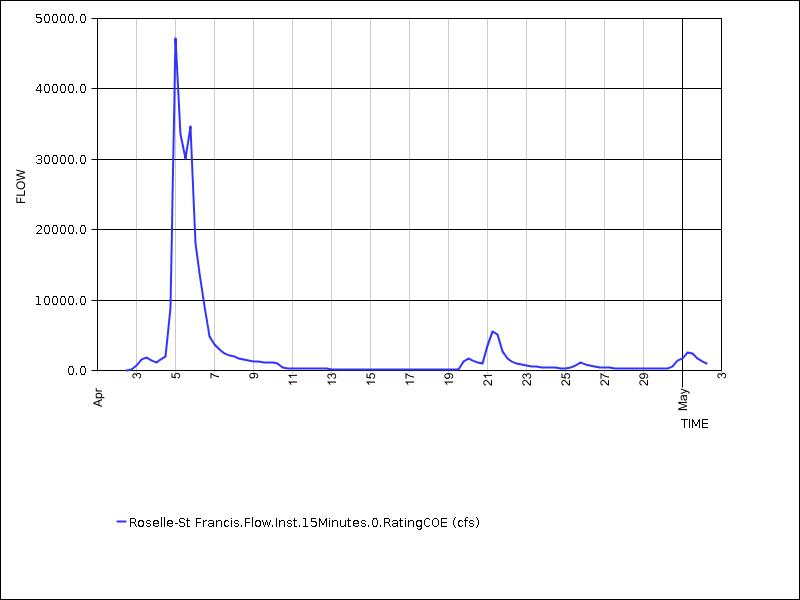This screenshot has width=800, height=600.
Task: Click the day 29 x-axis tick label
Action: pos(644,379)
